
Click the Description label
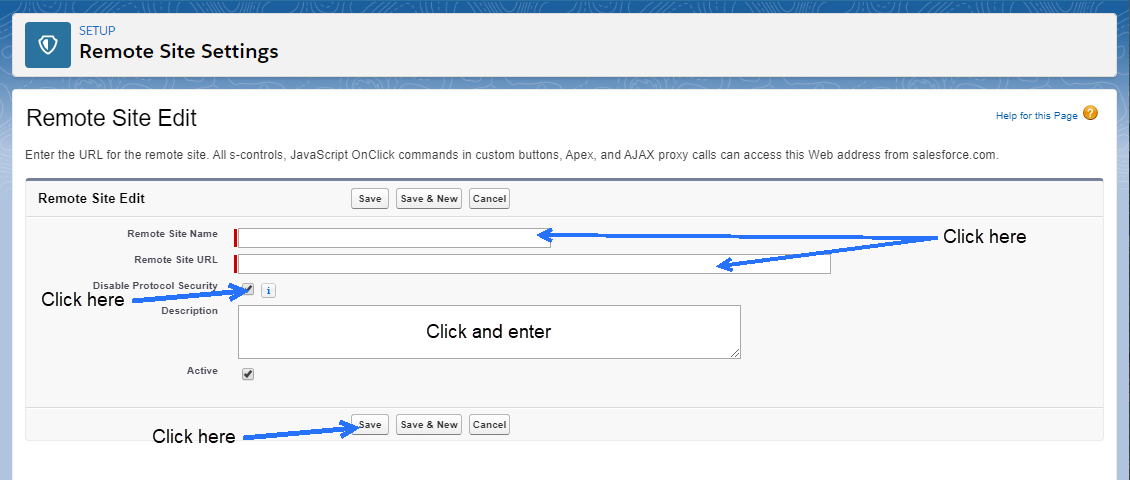point(190,311)
